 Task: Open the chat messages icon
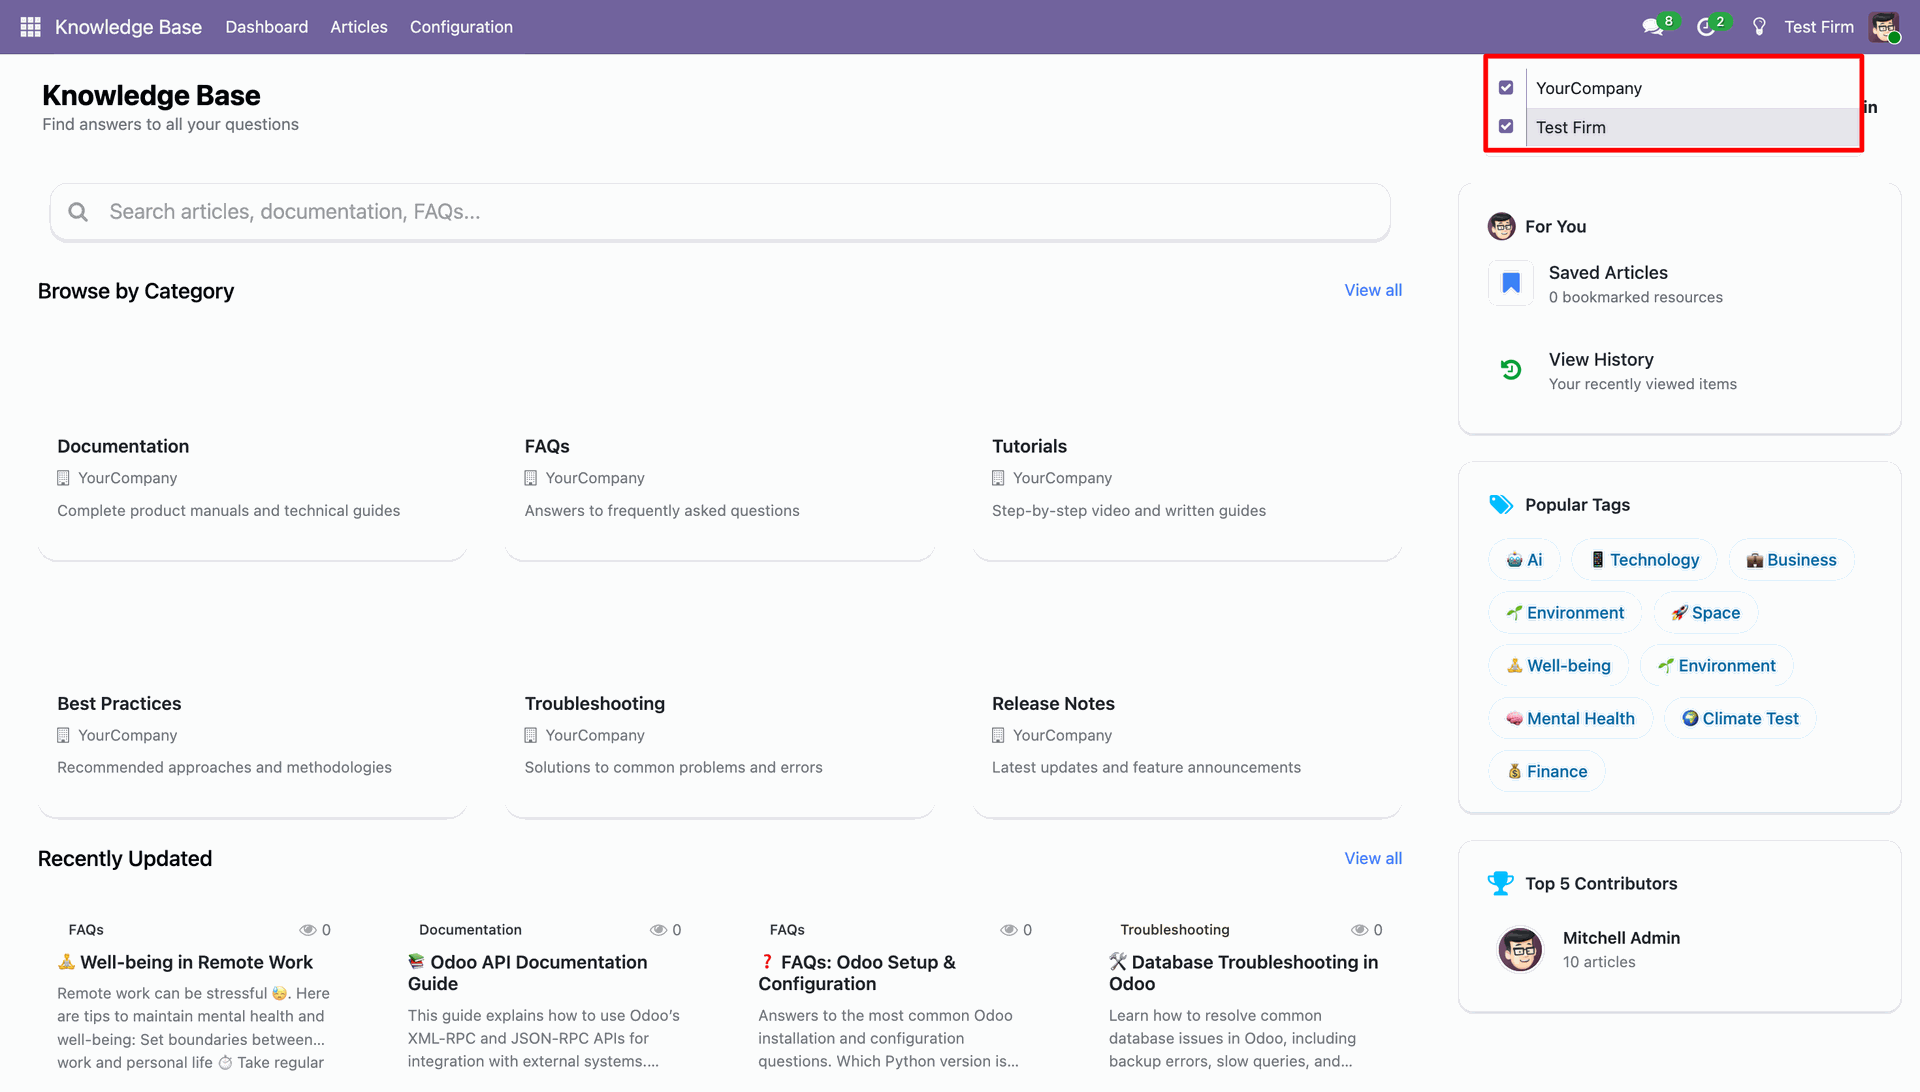pyautogui.click(x=1652, y=27)
